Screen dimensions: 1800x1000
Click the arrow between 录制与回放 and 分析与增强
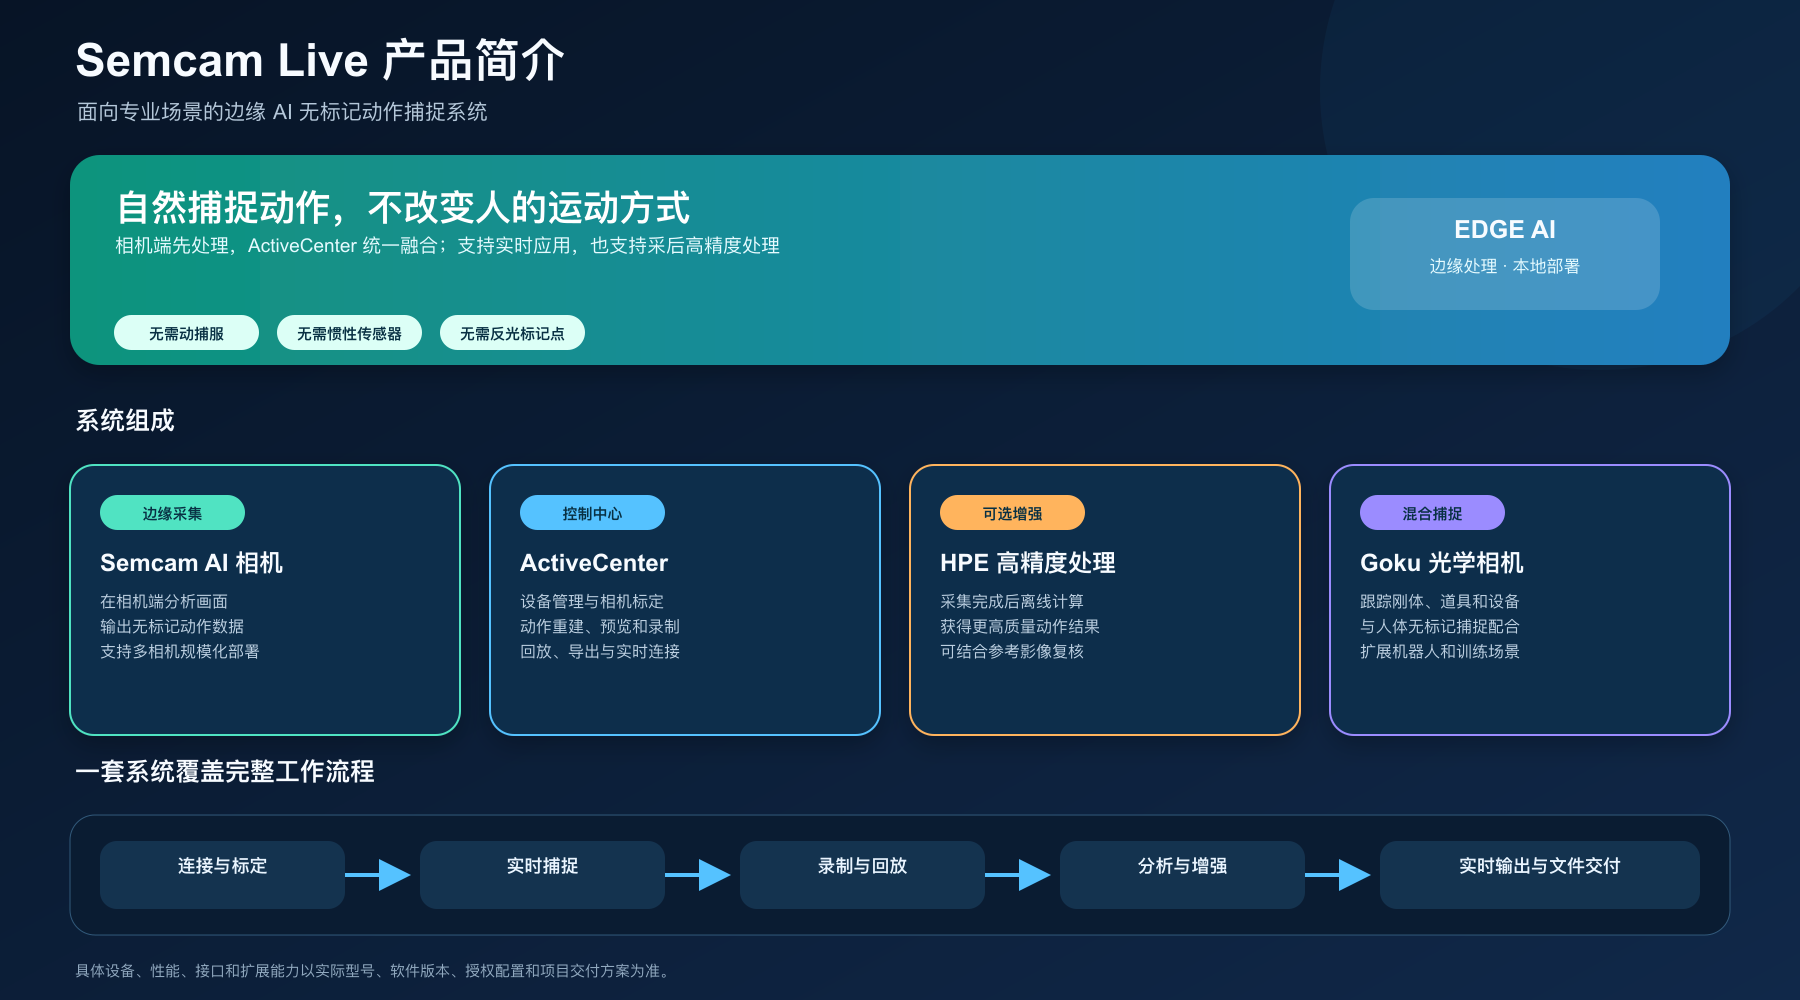coord(1018,875)
